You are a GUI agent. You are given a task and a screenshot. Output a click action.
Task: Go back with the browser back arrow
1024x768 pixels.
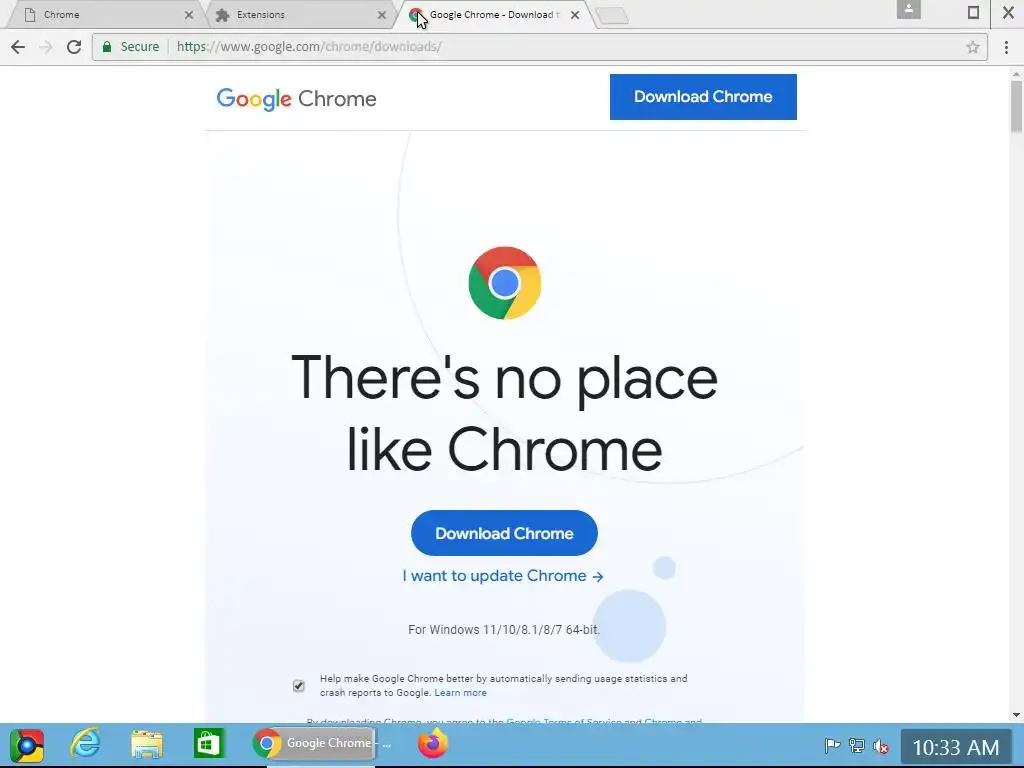tap(18, 46)
